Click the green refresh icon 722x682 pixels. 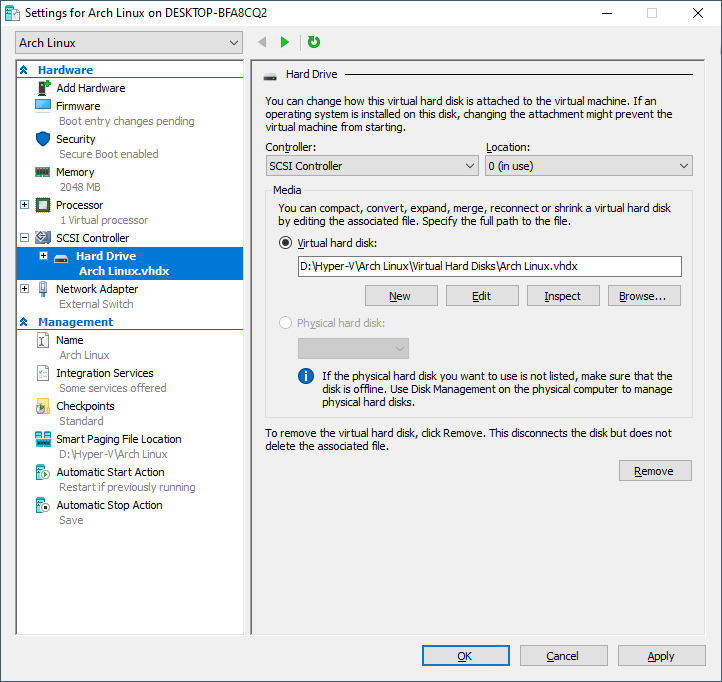tap(314, 42)
